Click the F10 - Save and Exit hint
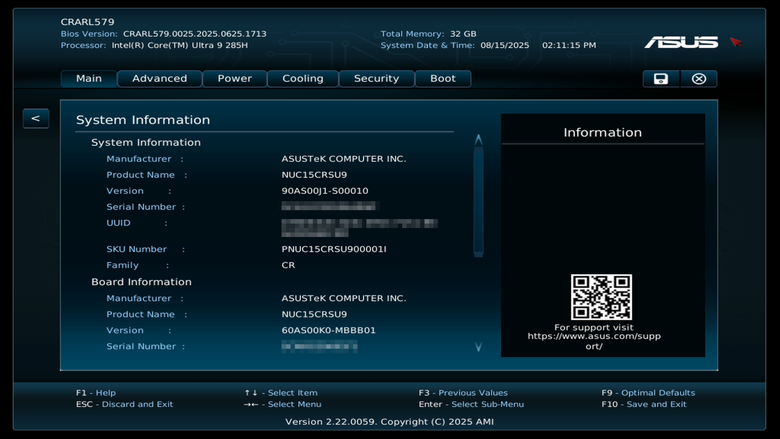This screenshot has width=780, height=439. tap(644, 404)
